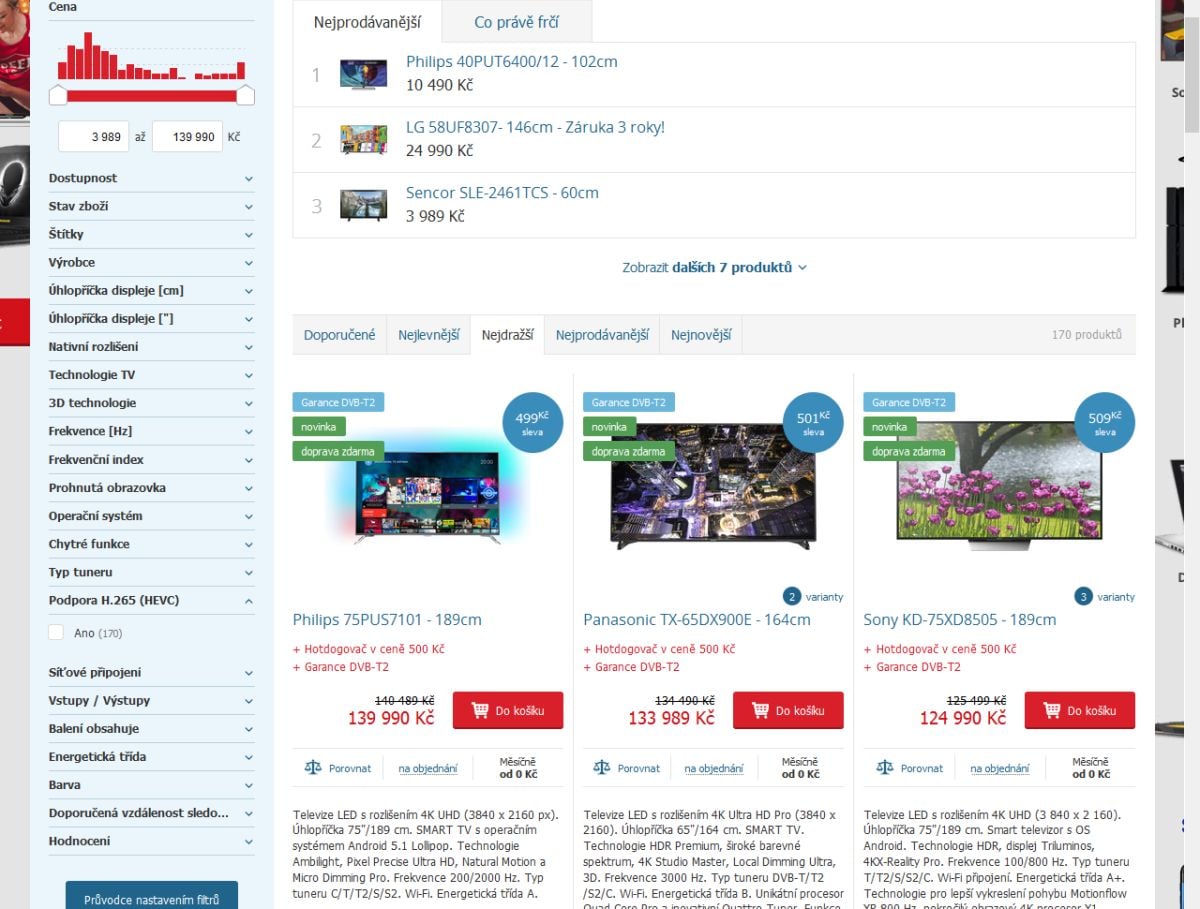1200x909 pixels.
Task: Click the scales icon for Sony KD-75XD8505 compare
Action: (x=884, y=768)
